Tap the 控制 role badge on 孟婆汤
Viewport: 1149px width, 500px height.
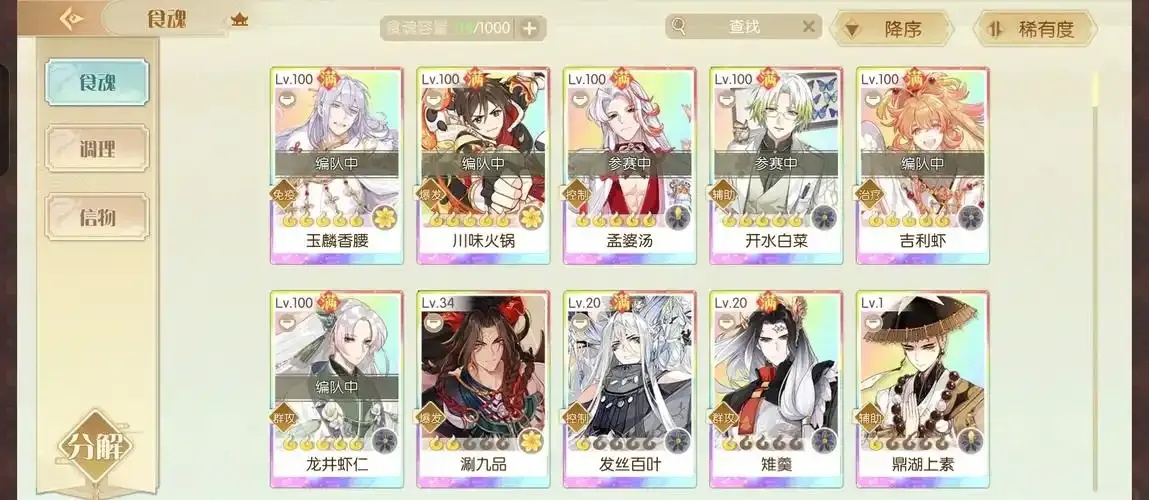coord(578,195)
